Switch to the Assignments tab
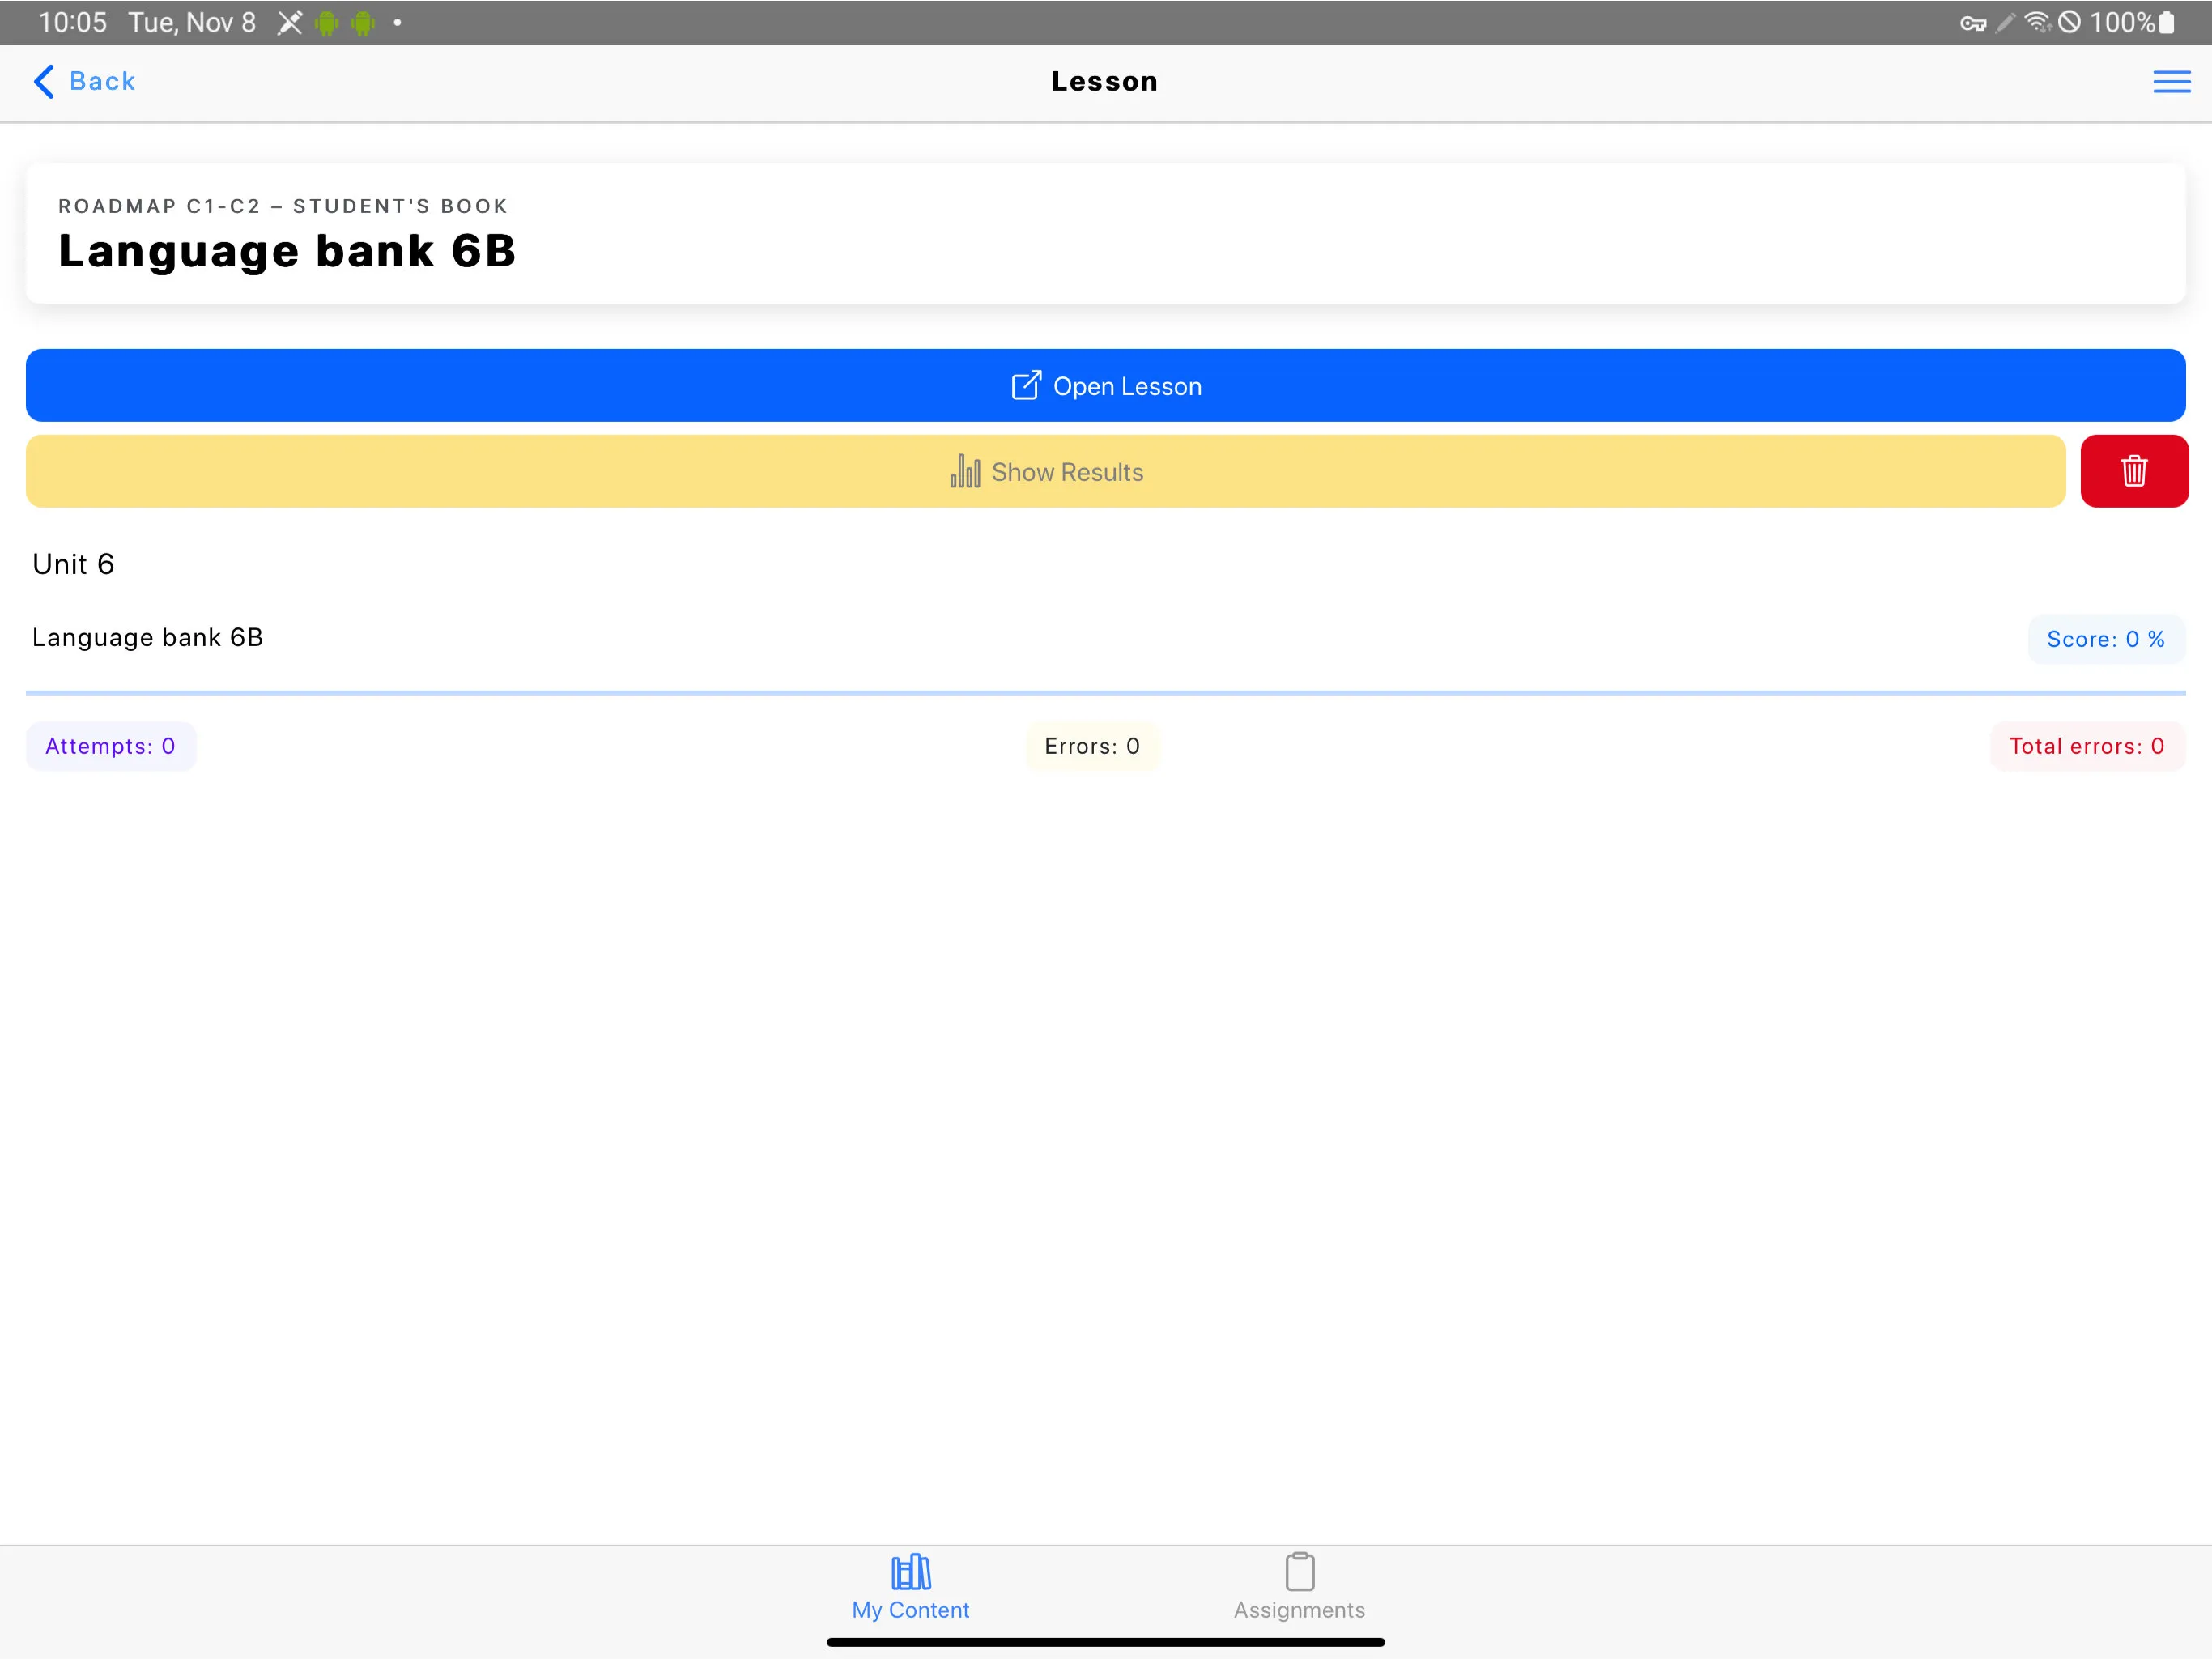Viewport: 2212px width, 1659px height. click(1299, 1588)
